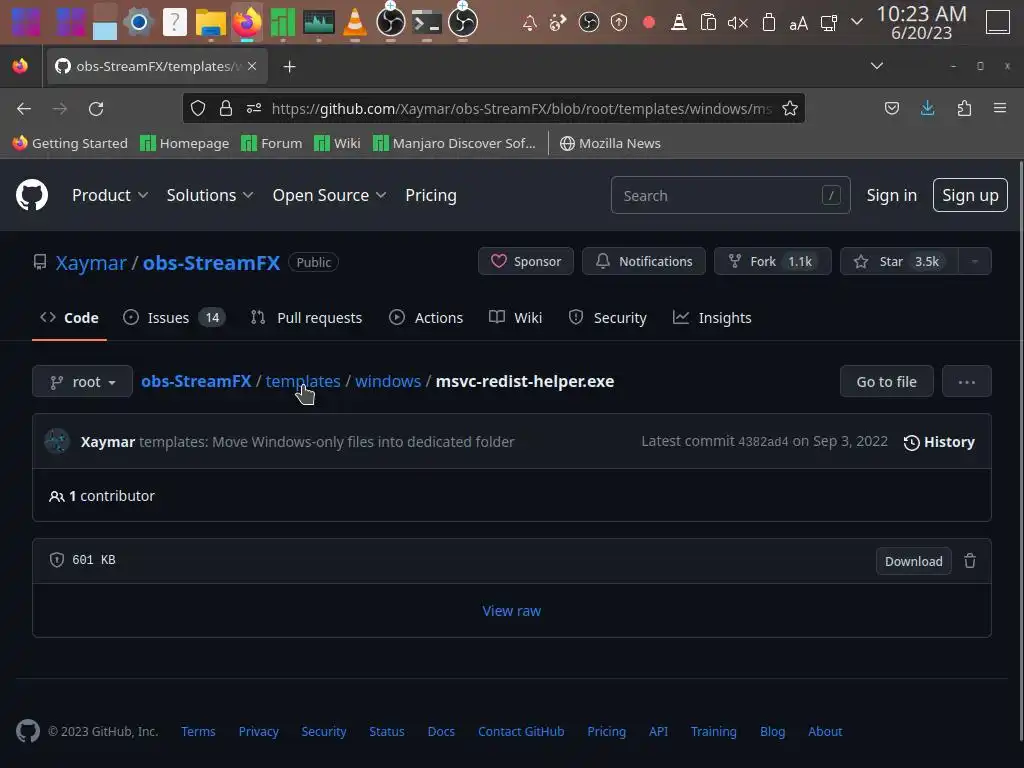Close the obs-StreamFX browser tab
The width and height of the screenshot is (1024, 768).
point(252,66)
